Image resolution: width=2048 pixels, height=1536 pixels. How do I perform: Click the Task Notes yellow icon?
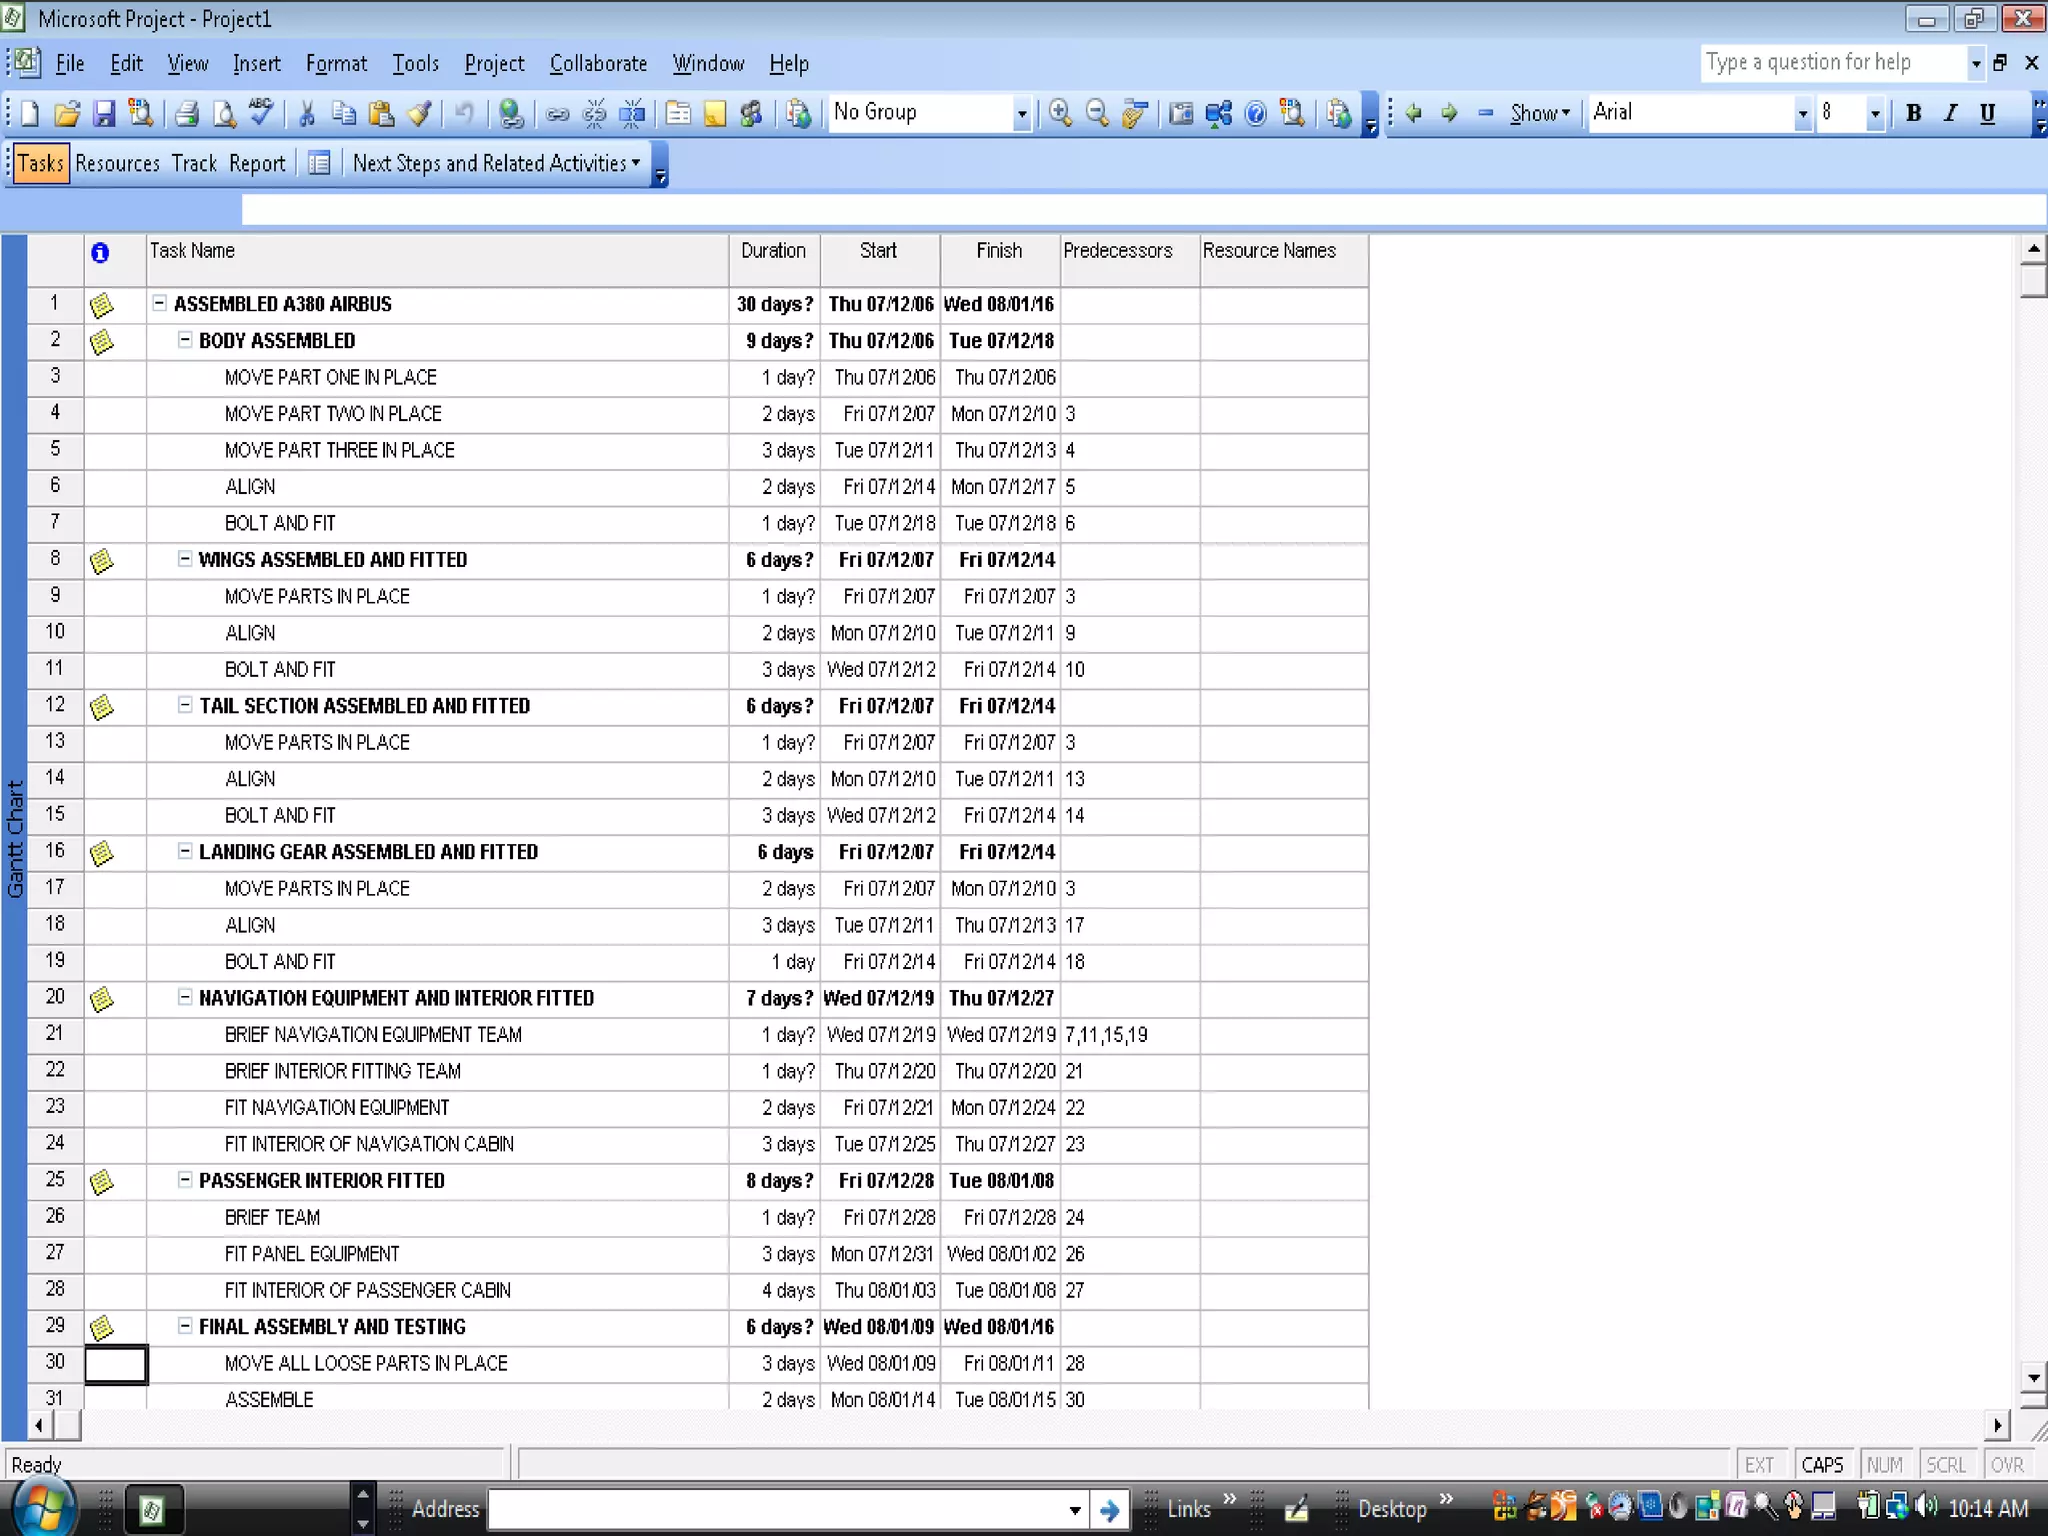pos(715,114)
